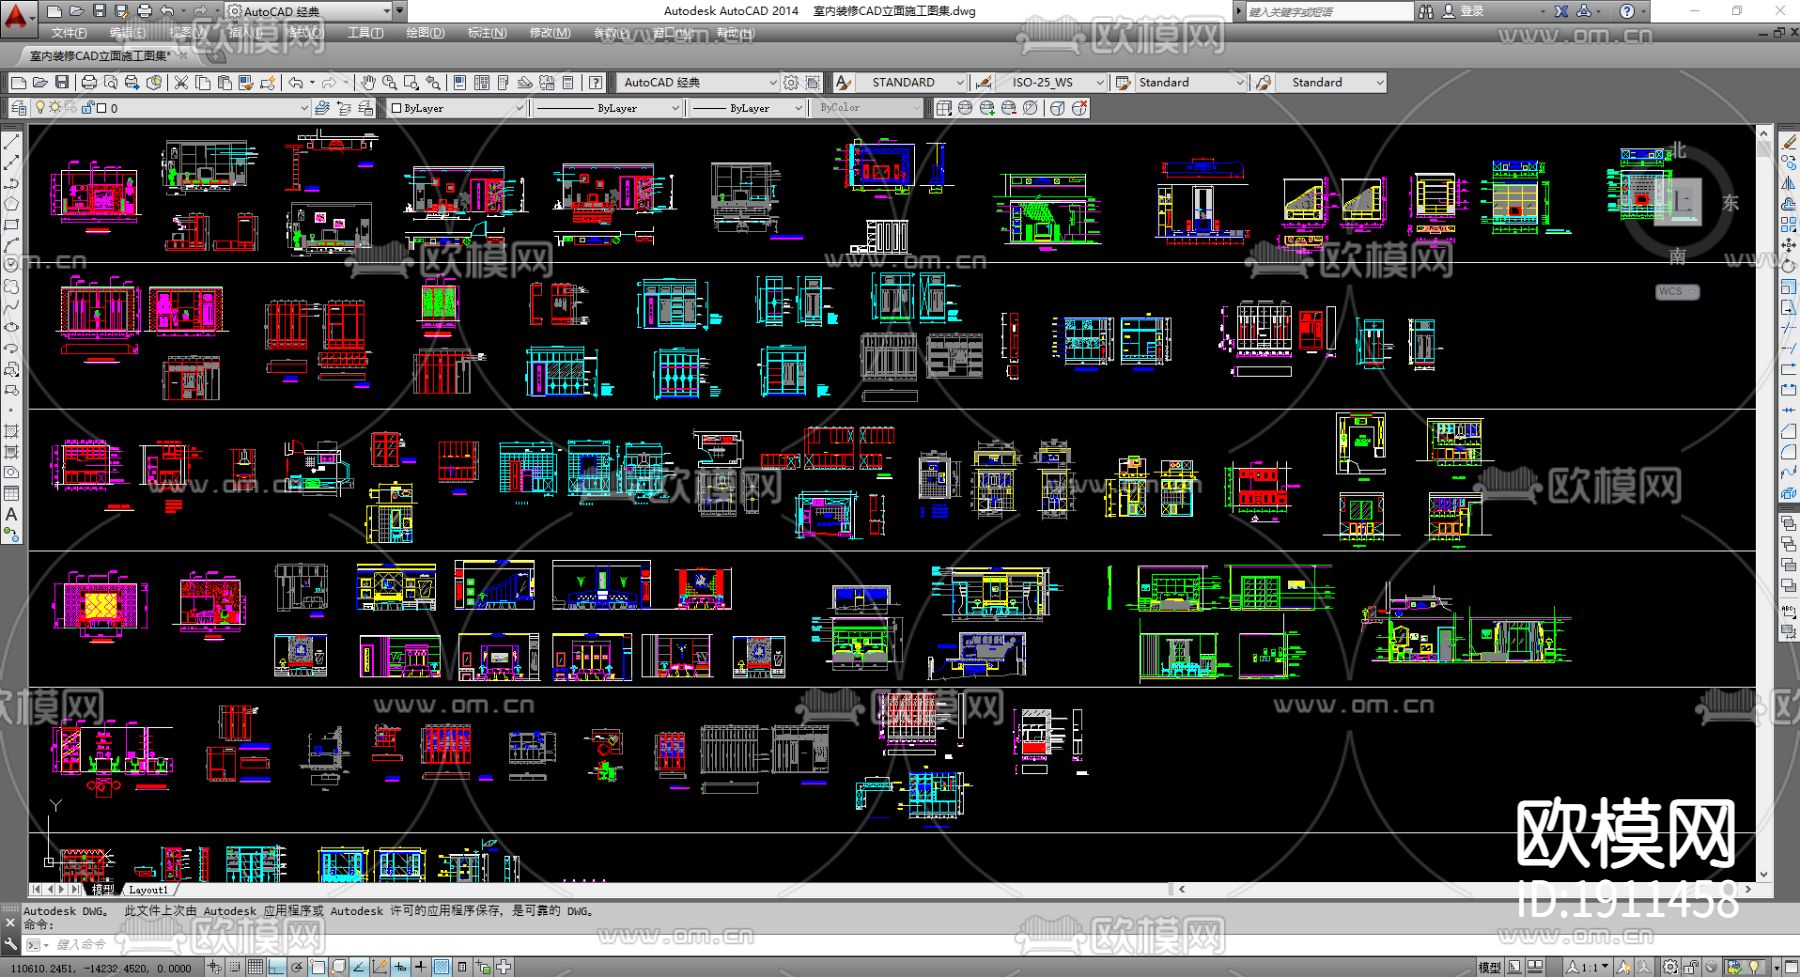Image resolution: width=1800 pixels, height=977 pixels.
Task: Select the Move tool in modify toolbar
Action: [x=1789, y=245]
